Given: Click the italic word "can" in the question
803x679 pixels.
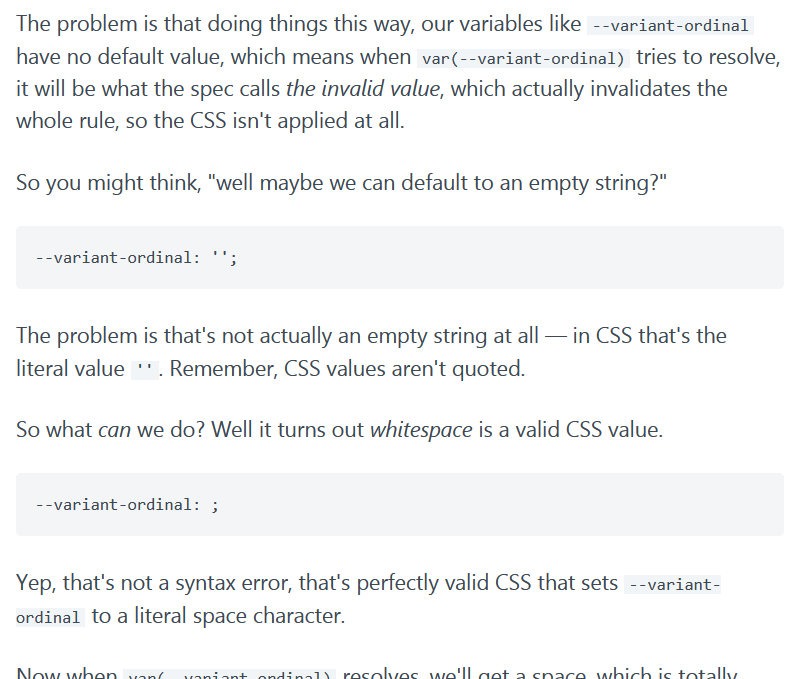Looking at the screenshot, I should pos(114,431).
